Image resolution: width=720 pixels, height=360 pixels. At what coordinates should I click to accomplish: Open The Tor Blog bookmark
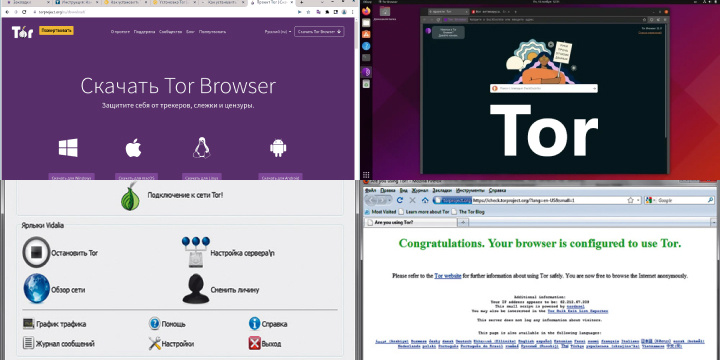468,212
